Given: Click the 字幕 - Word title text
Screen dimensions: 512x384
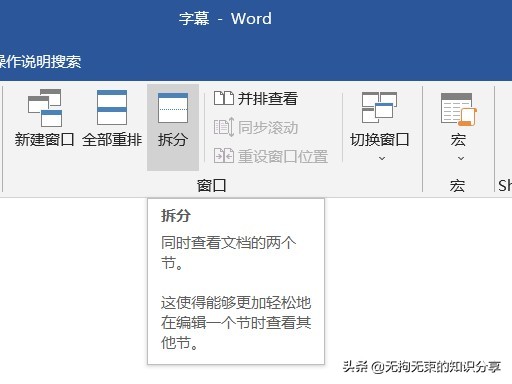Looking at the screenshot, I should [x=225, y=19].
